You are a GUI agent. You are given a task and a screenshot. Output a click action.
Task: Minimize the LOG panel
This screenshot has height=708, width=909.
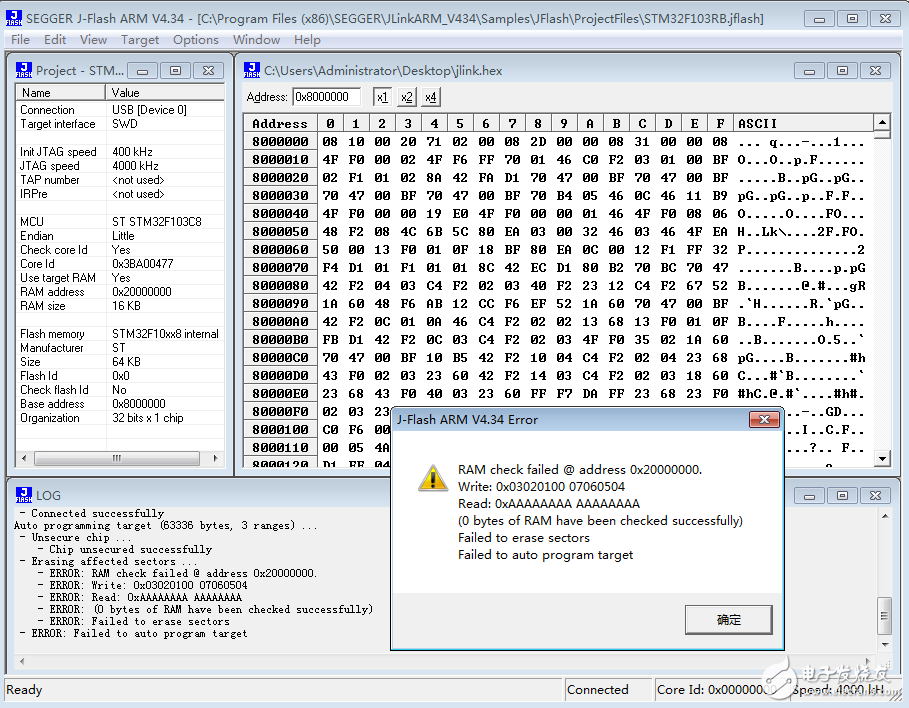[x=809, y=496]
